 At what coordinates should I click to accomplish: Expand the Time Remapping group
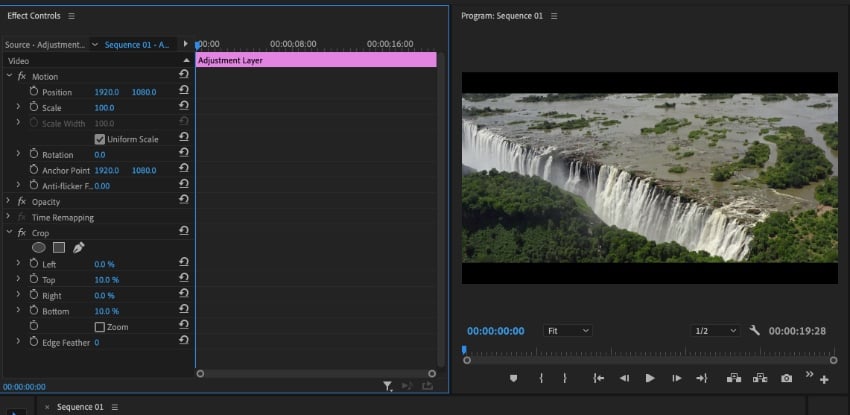pyautogui.click(x=8, y=217)
